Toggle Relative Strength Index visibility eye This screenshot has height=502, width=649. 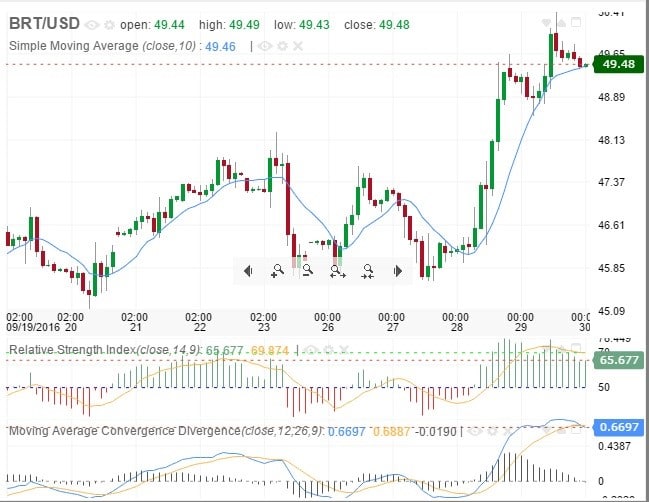312,350
